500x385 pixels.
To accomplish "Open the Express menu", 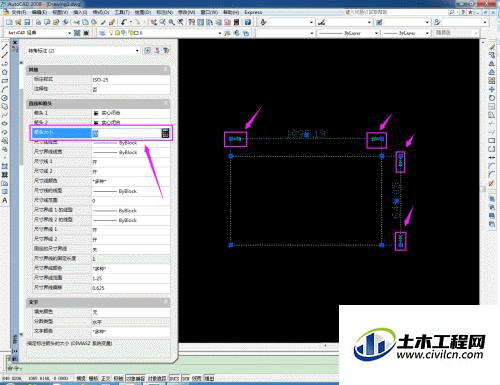I will pos(253,12).
